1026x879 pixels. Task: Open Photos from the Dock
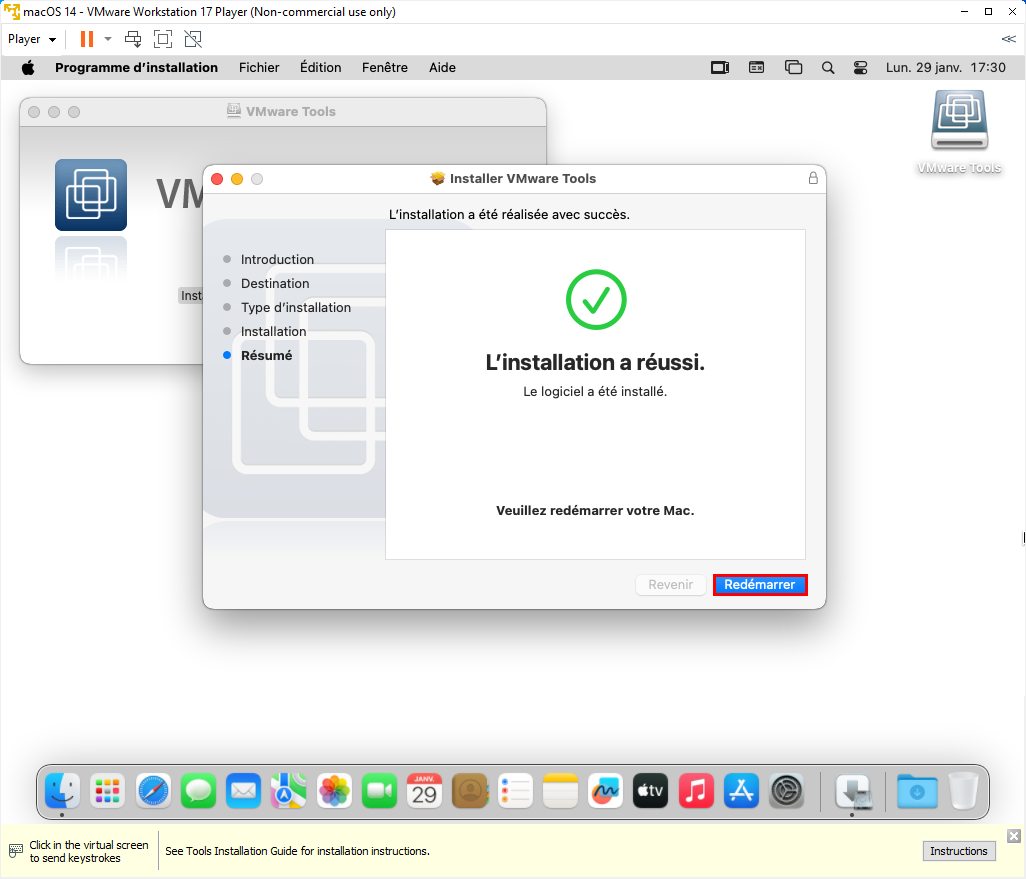pos(334,791)
